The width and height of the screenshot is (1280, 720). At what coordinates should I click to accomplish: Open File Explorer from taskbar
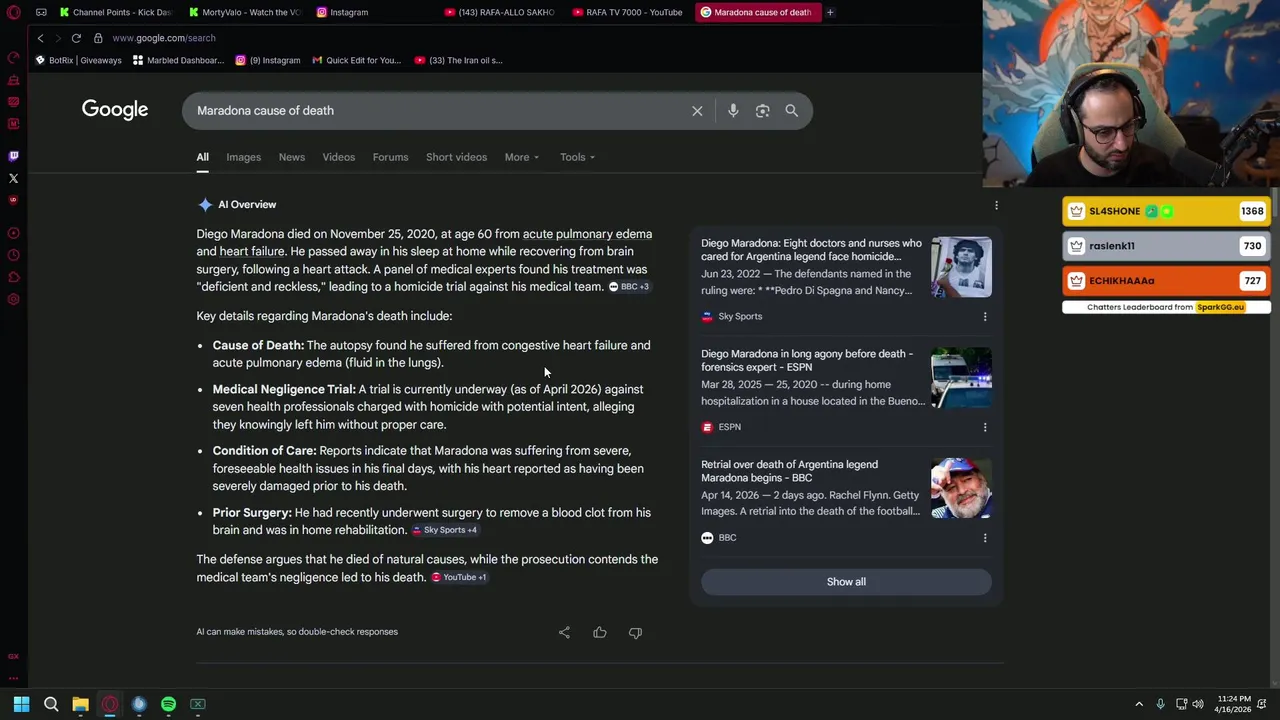point(80,704)
